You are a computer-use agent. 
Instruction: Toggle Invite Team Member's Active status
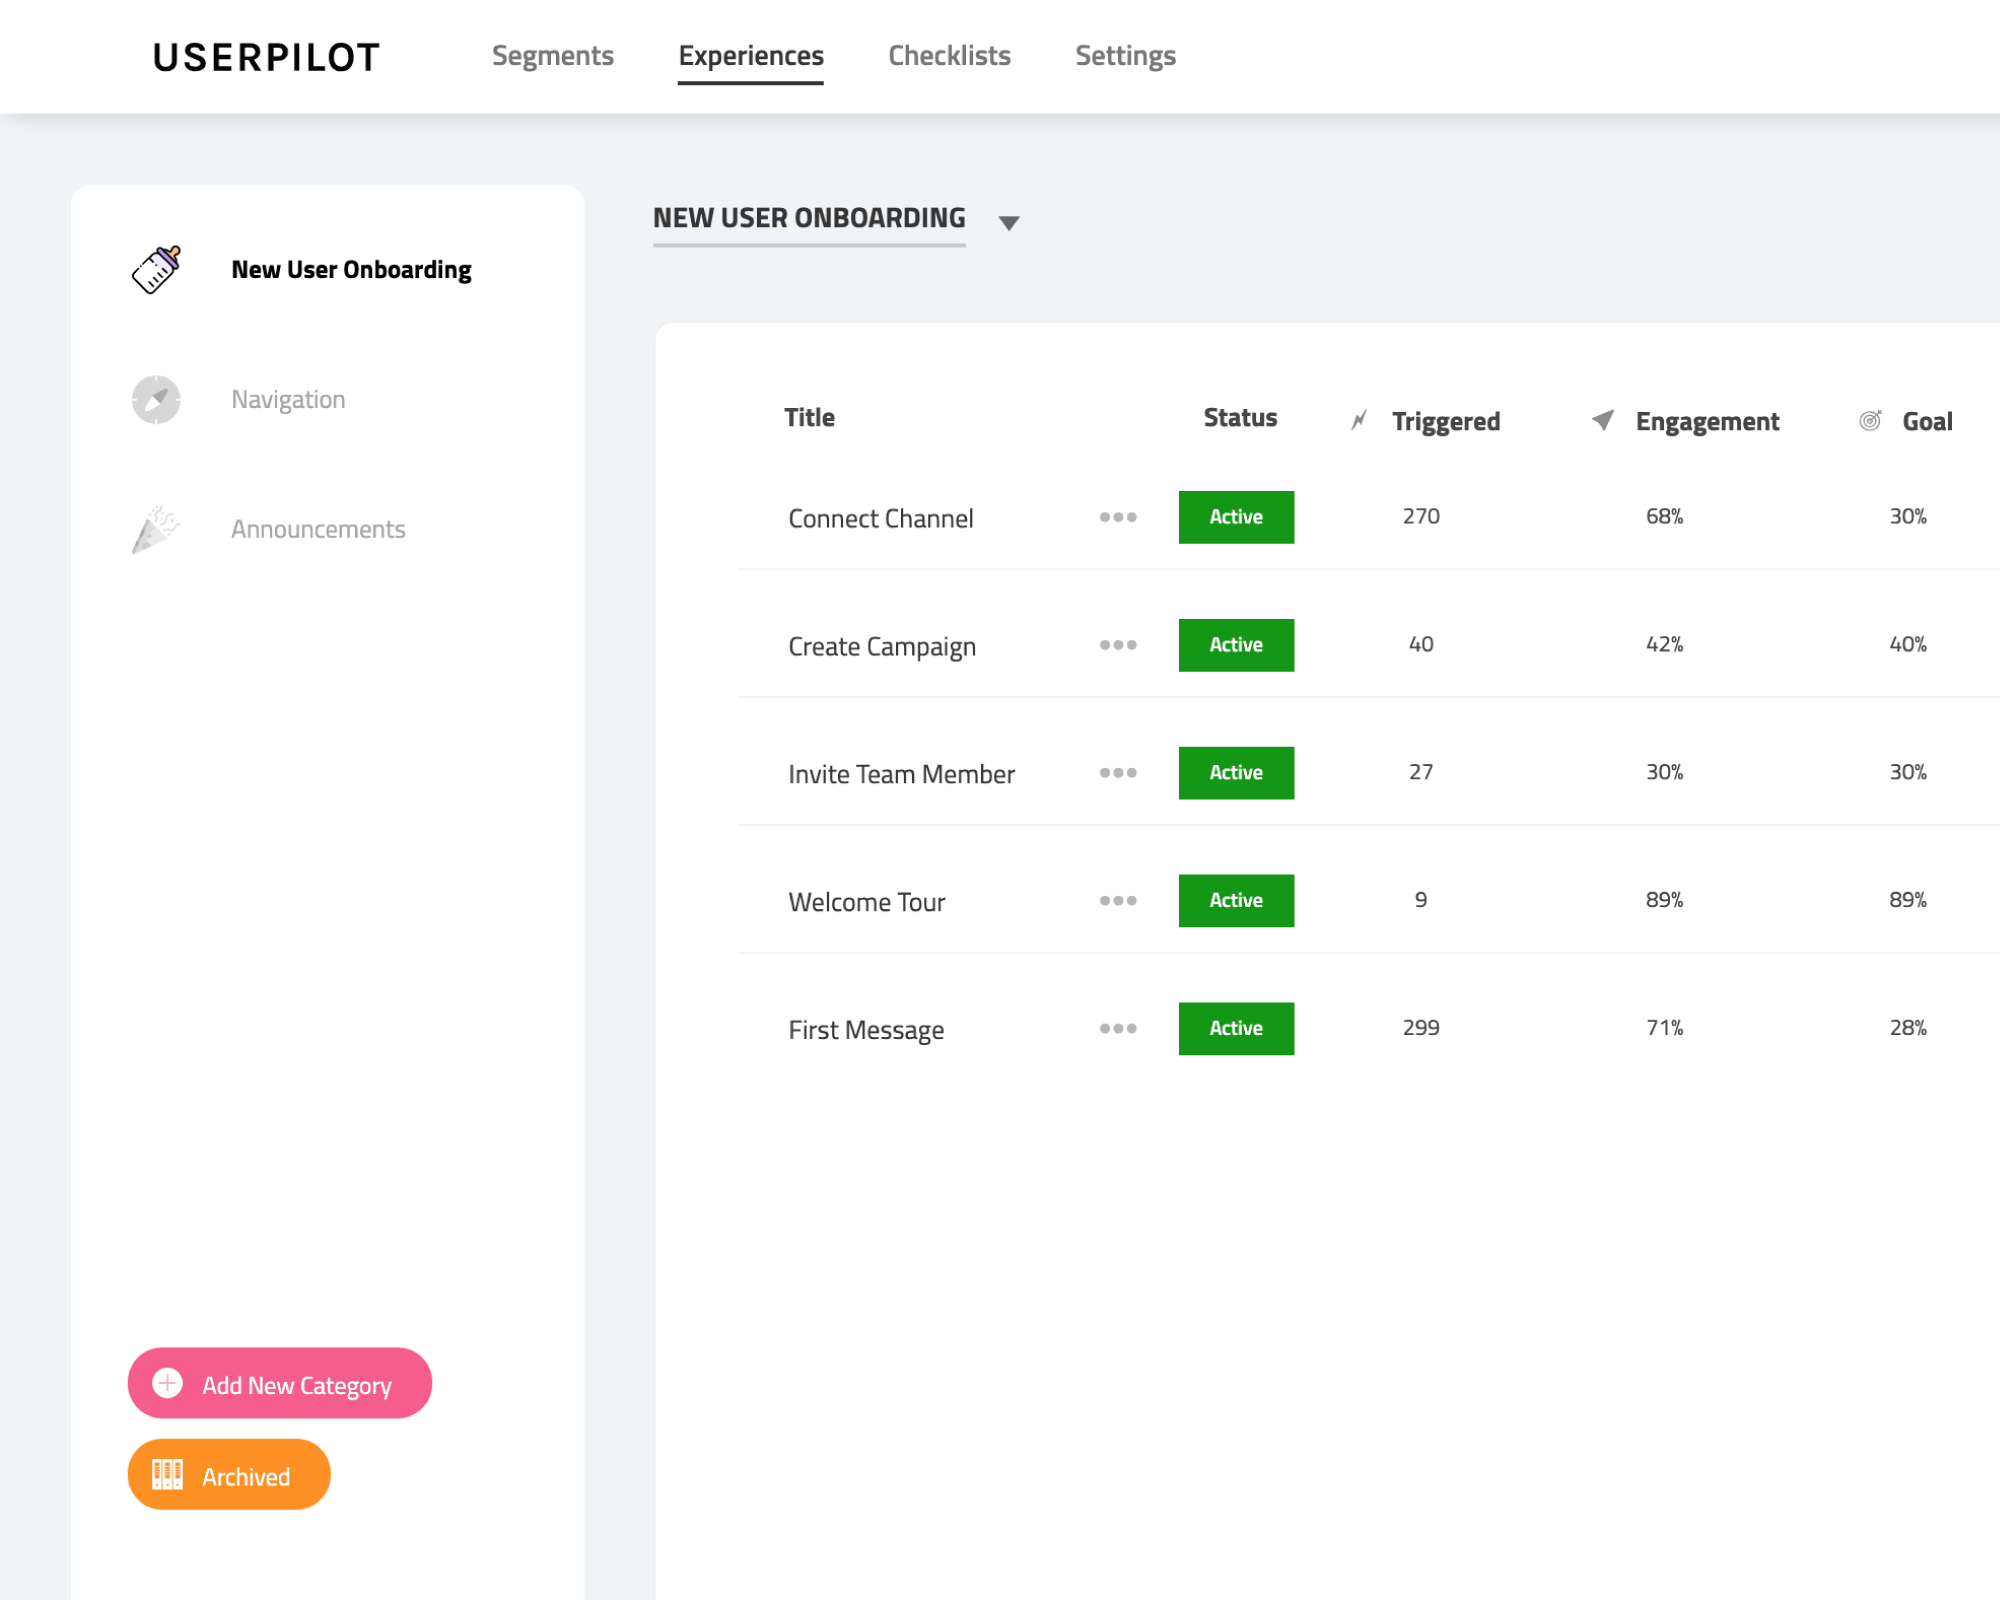coord(1236,772)
